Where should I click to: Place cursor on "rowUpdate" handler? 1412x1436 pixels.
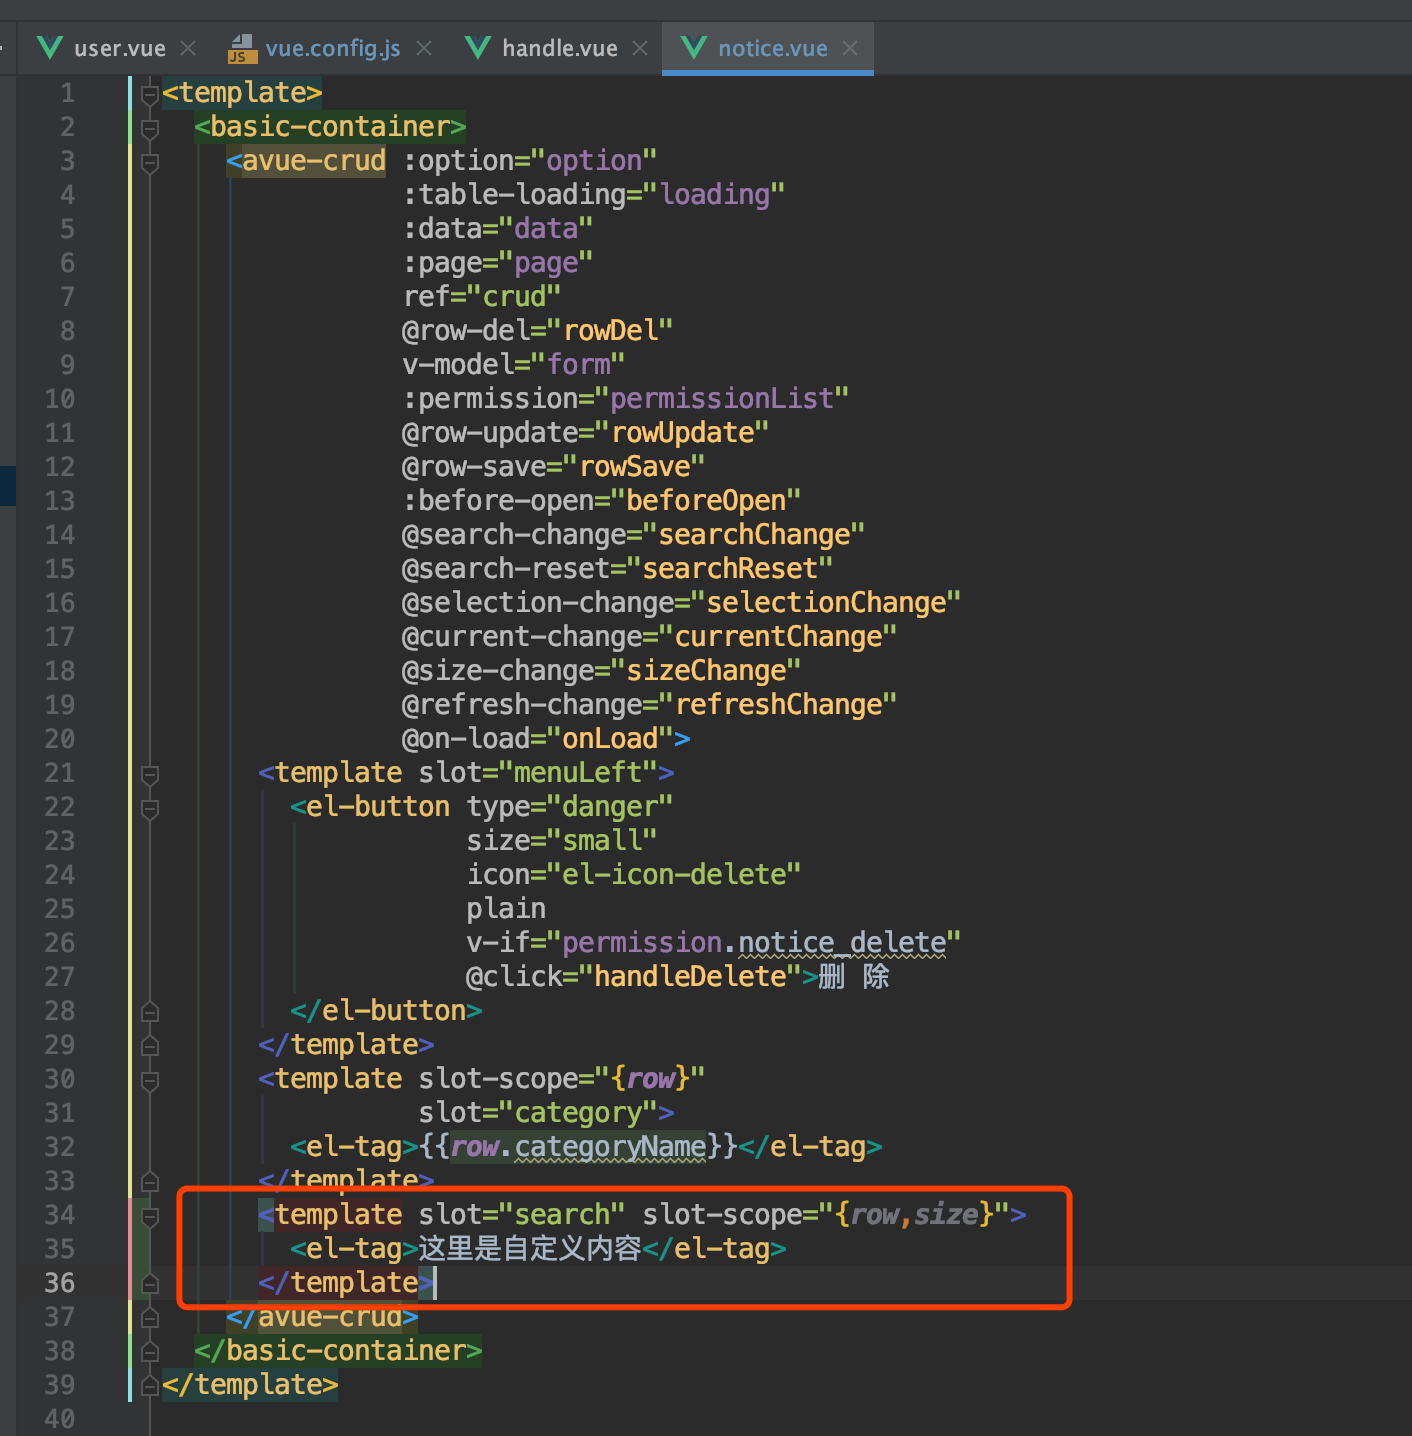[x=682, y=433]
